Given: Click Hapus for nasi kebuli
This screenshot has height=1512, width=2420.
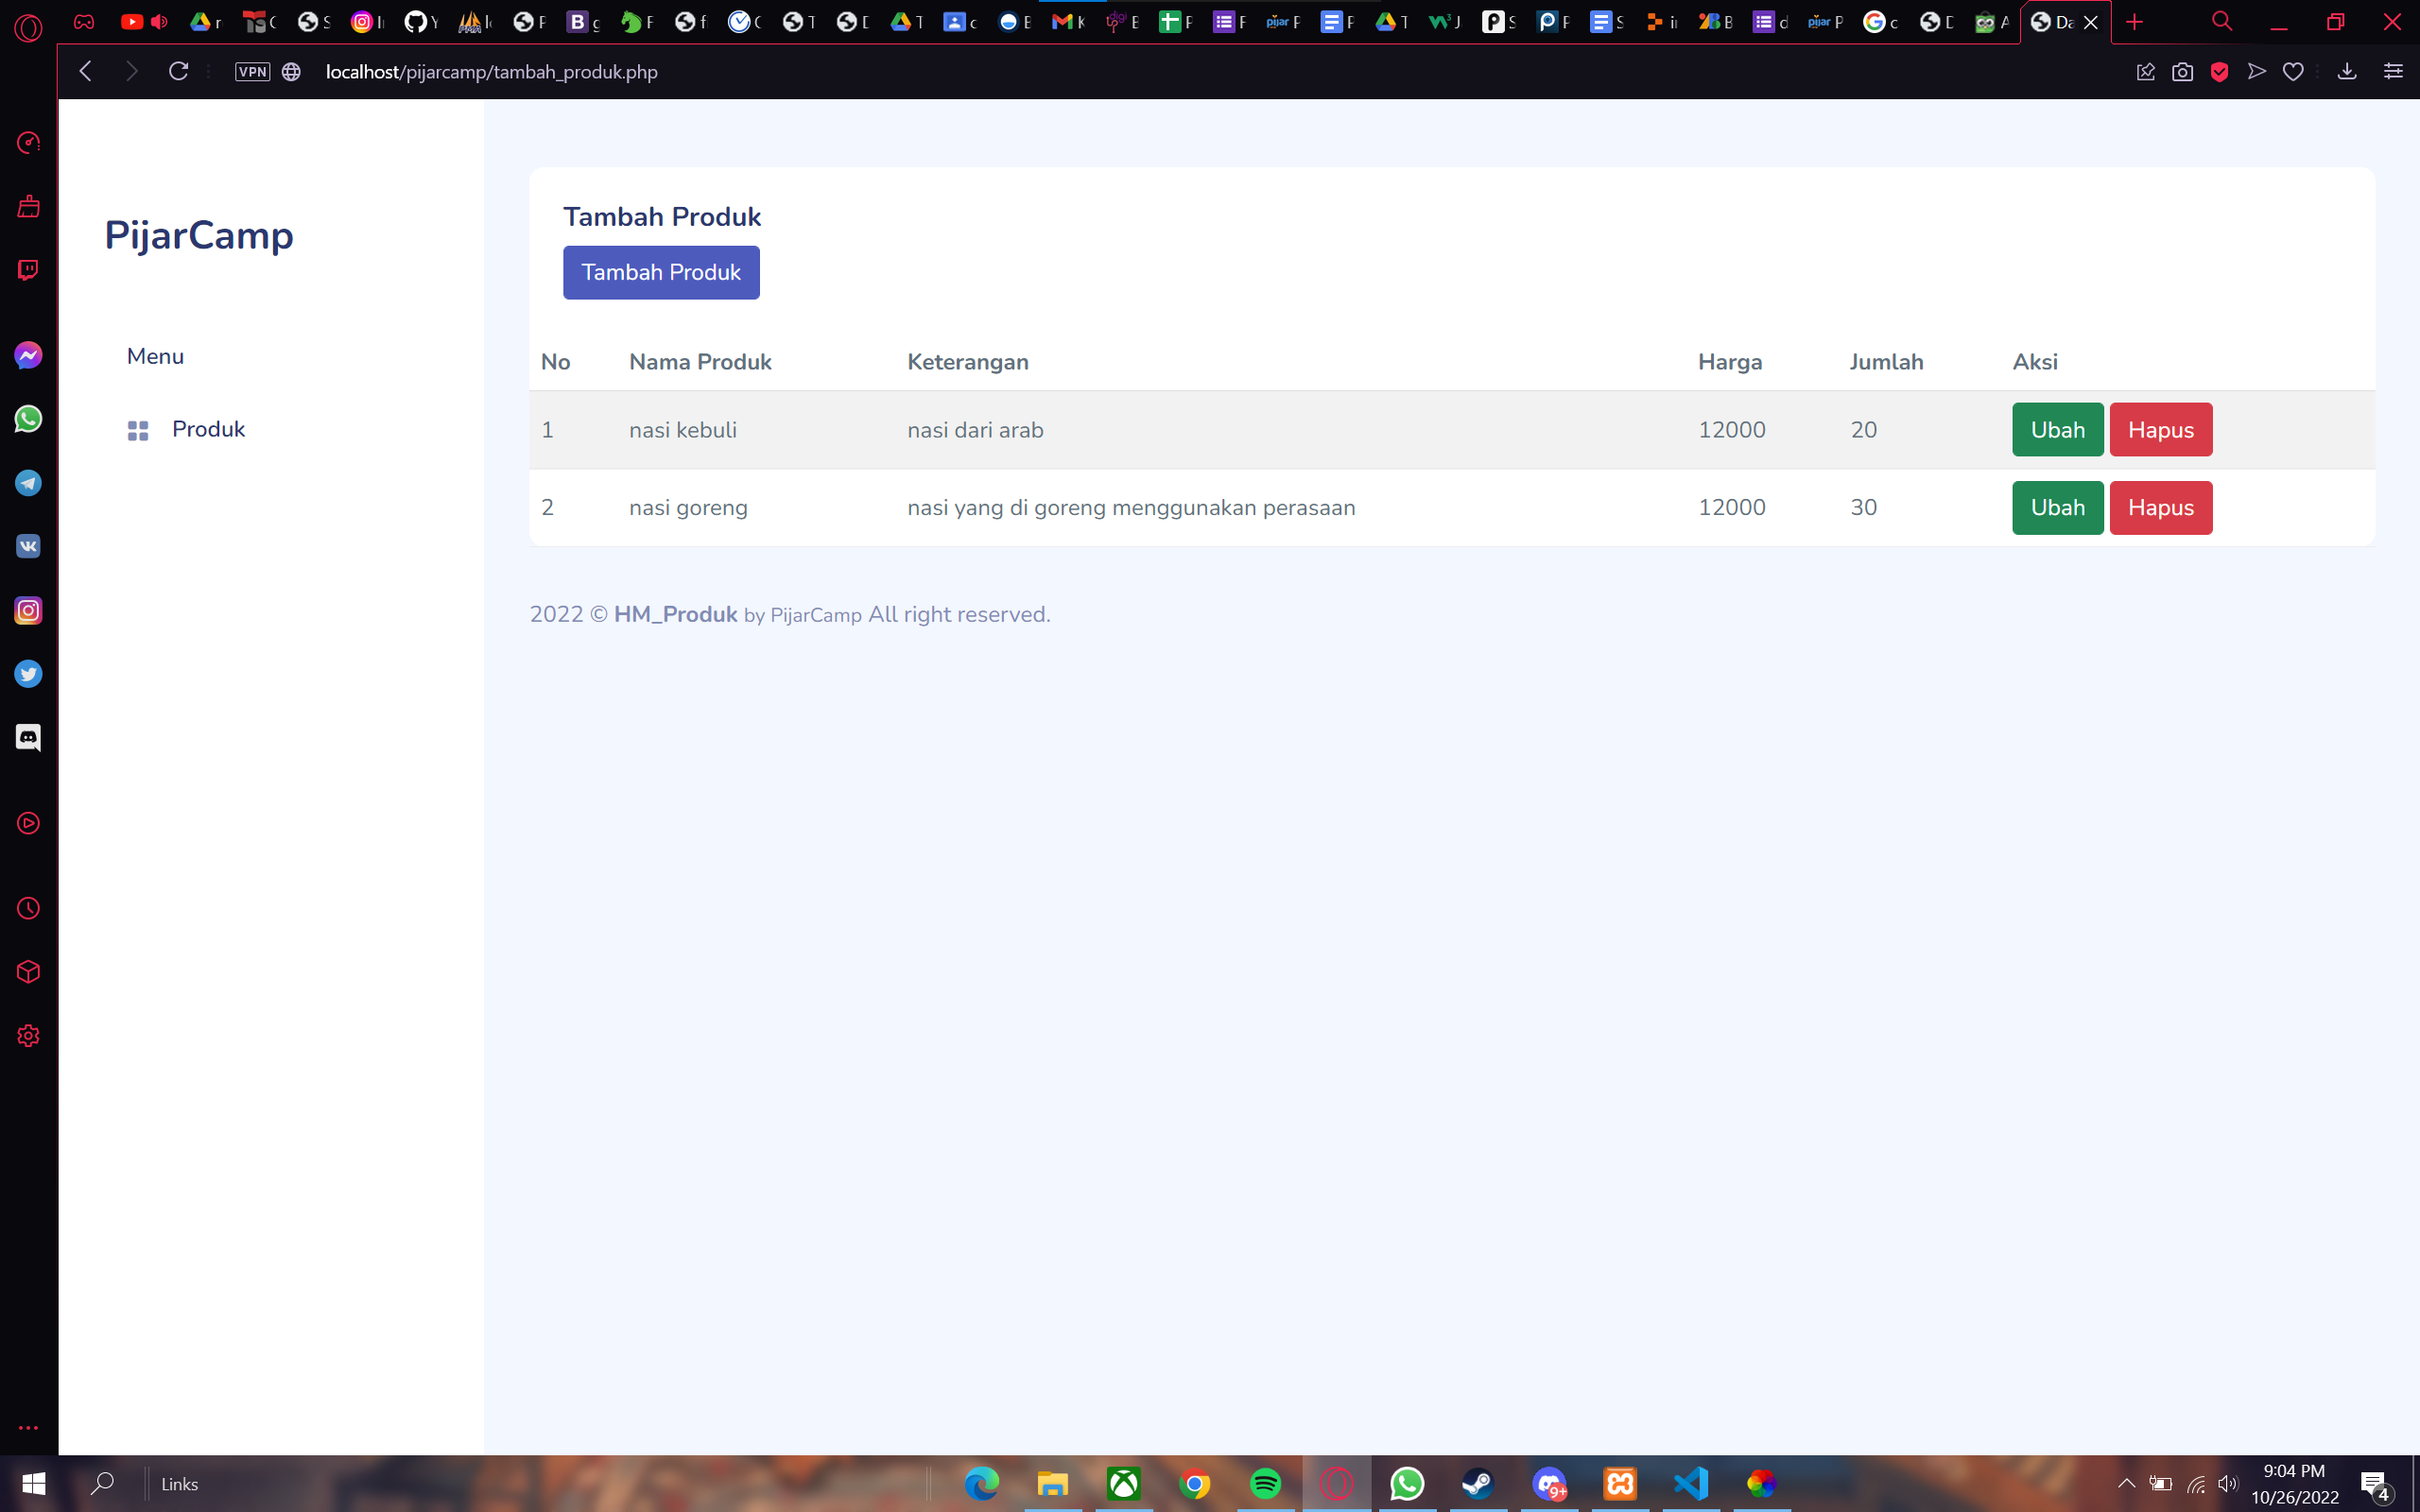Looking at the screenshot, I should click(x=2160, y=430).
